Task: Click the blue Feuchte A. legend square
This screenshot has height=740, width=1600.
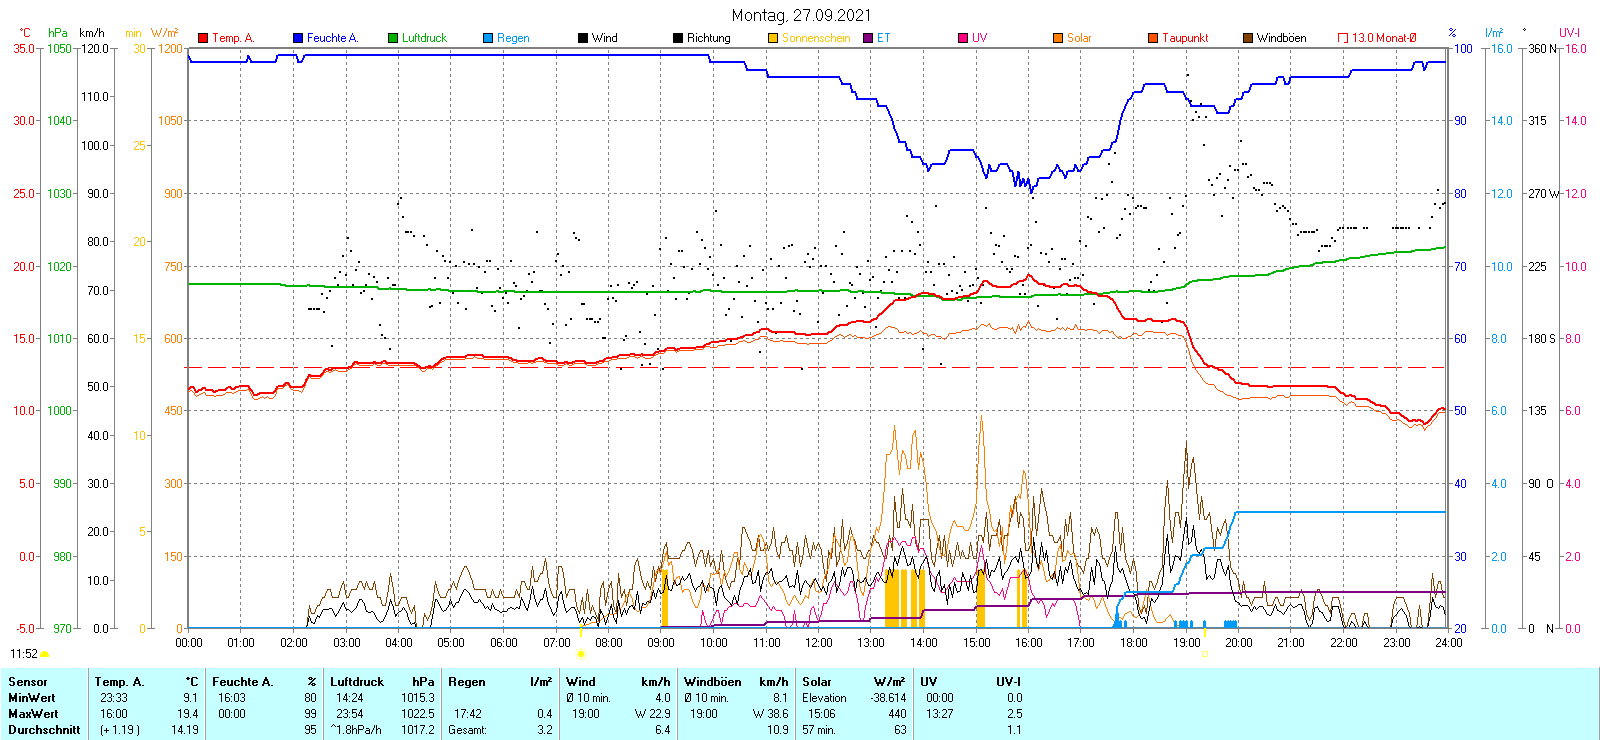Action: (x=298, y=38)
